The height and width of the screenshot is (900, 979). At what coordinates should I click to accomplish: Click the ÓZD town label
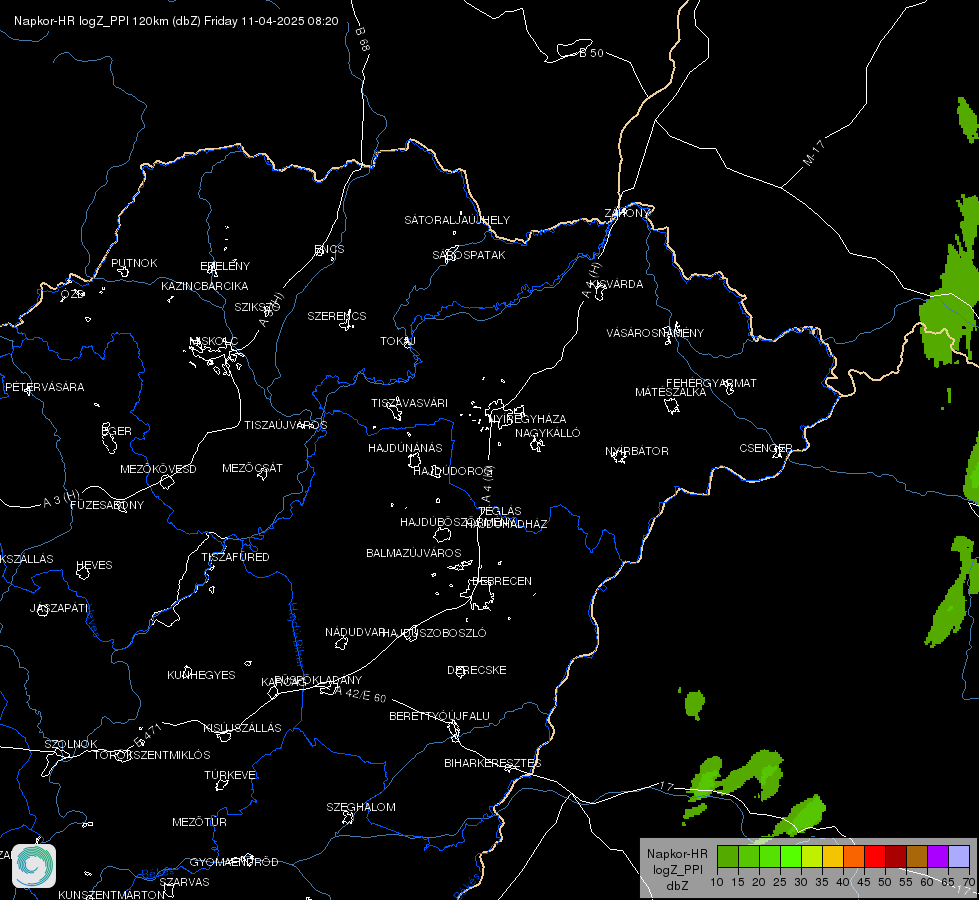[x=72, y=294]
